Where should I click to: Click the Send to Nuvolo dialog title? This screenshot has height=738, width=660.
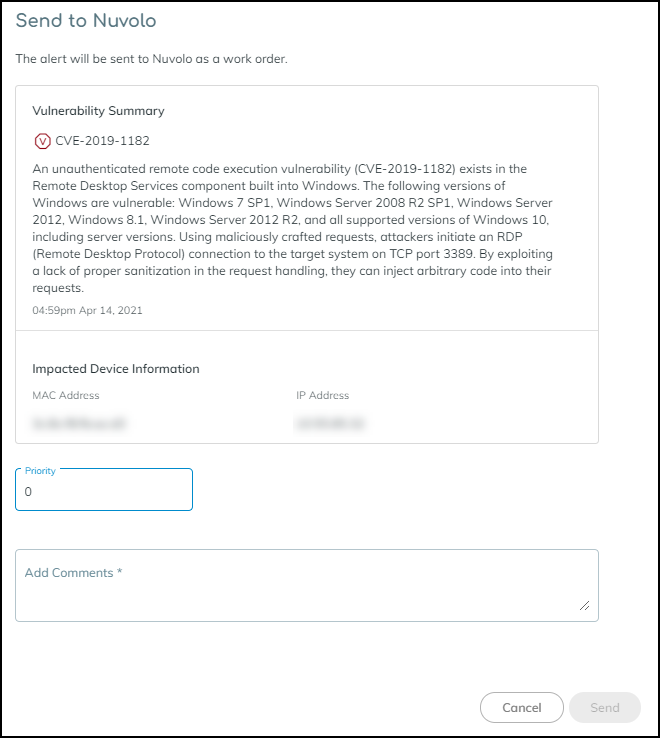point(86,20)
